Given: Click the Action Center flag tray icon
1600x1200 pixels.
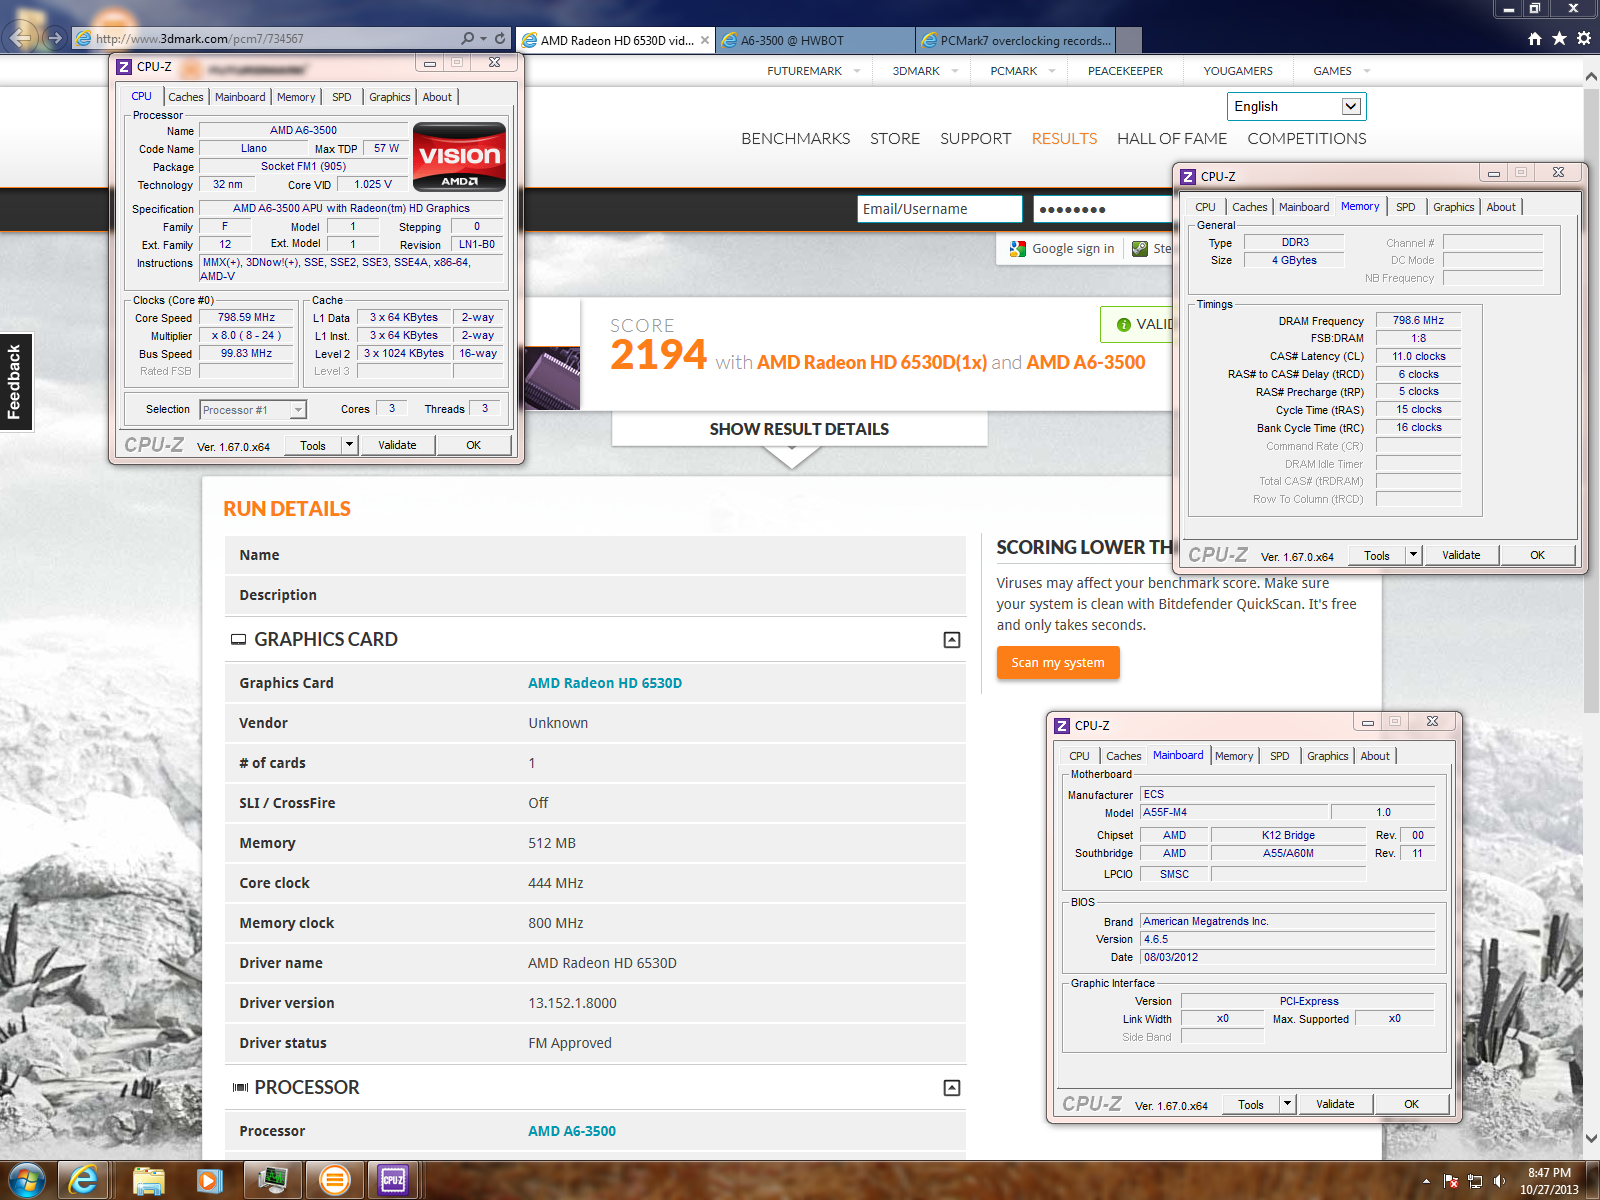Looking at the screenshot, I should (x=1451, y=1181).
